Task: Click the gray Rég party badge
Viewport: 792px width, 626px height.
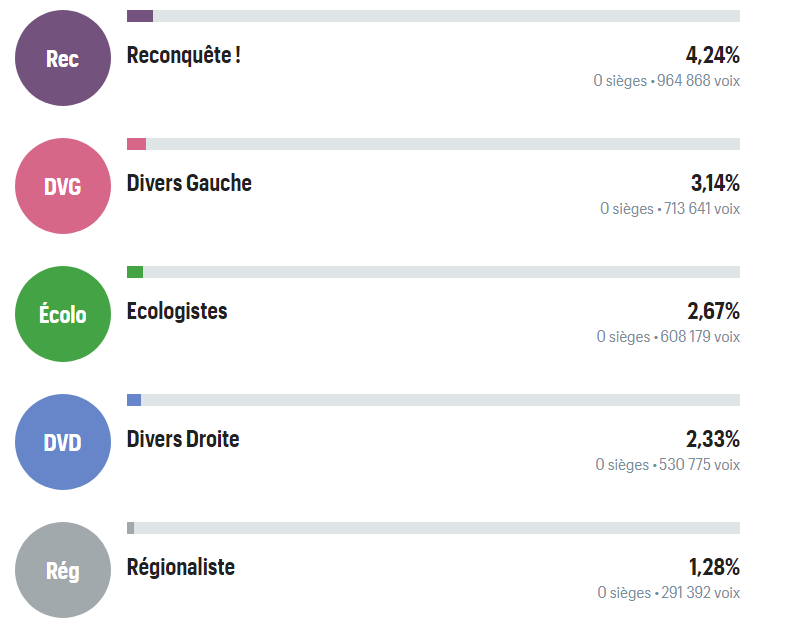Action: pos(62,571)
